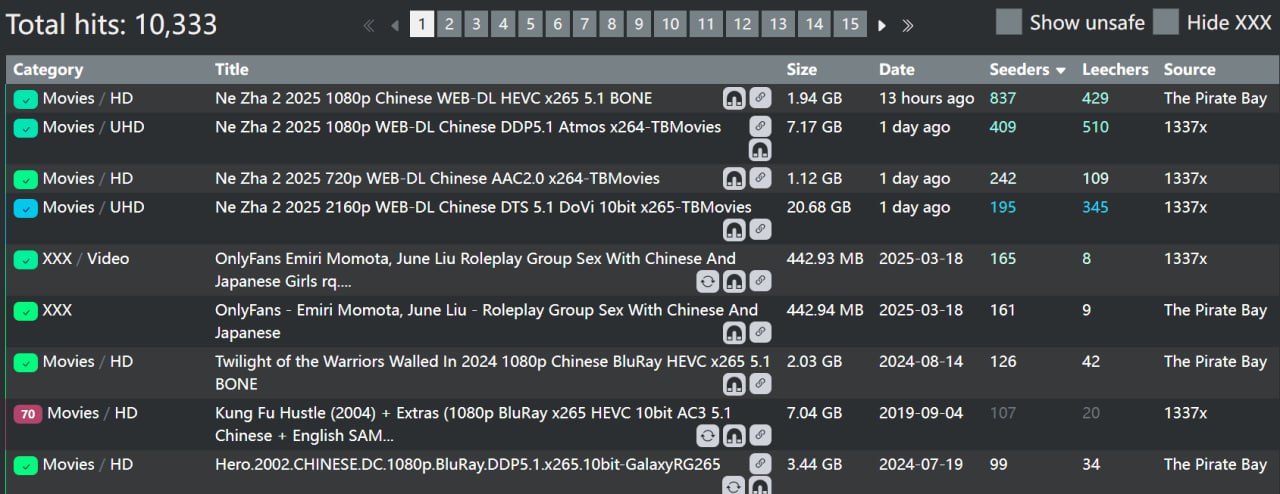Toggle Seeders column sort arrow
The width and height of the screenshot is (1280, 494).
coord(1061,70)
